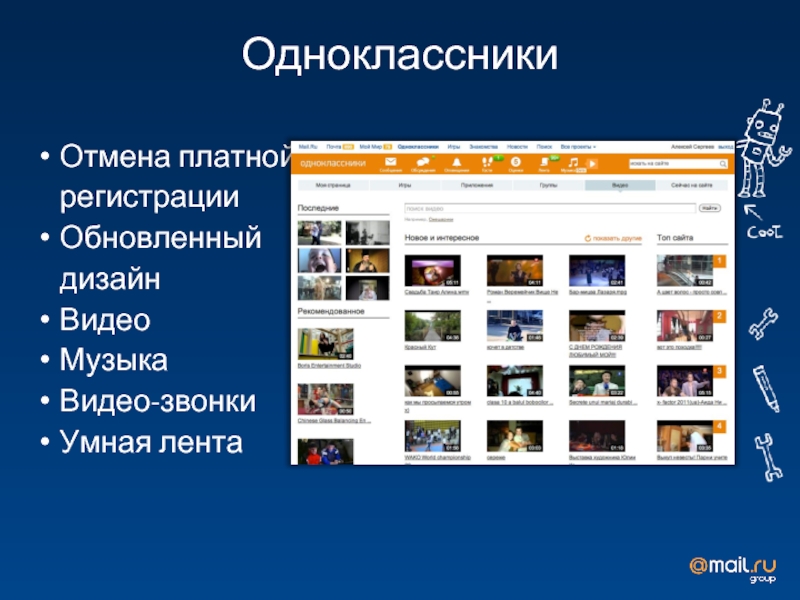The image size is (800, 600).
Task: Open Обсуждения speech bubbles icon
Action: click(x=422, y=163)
